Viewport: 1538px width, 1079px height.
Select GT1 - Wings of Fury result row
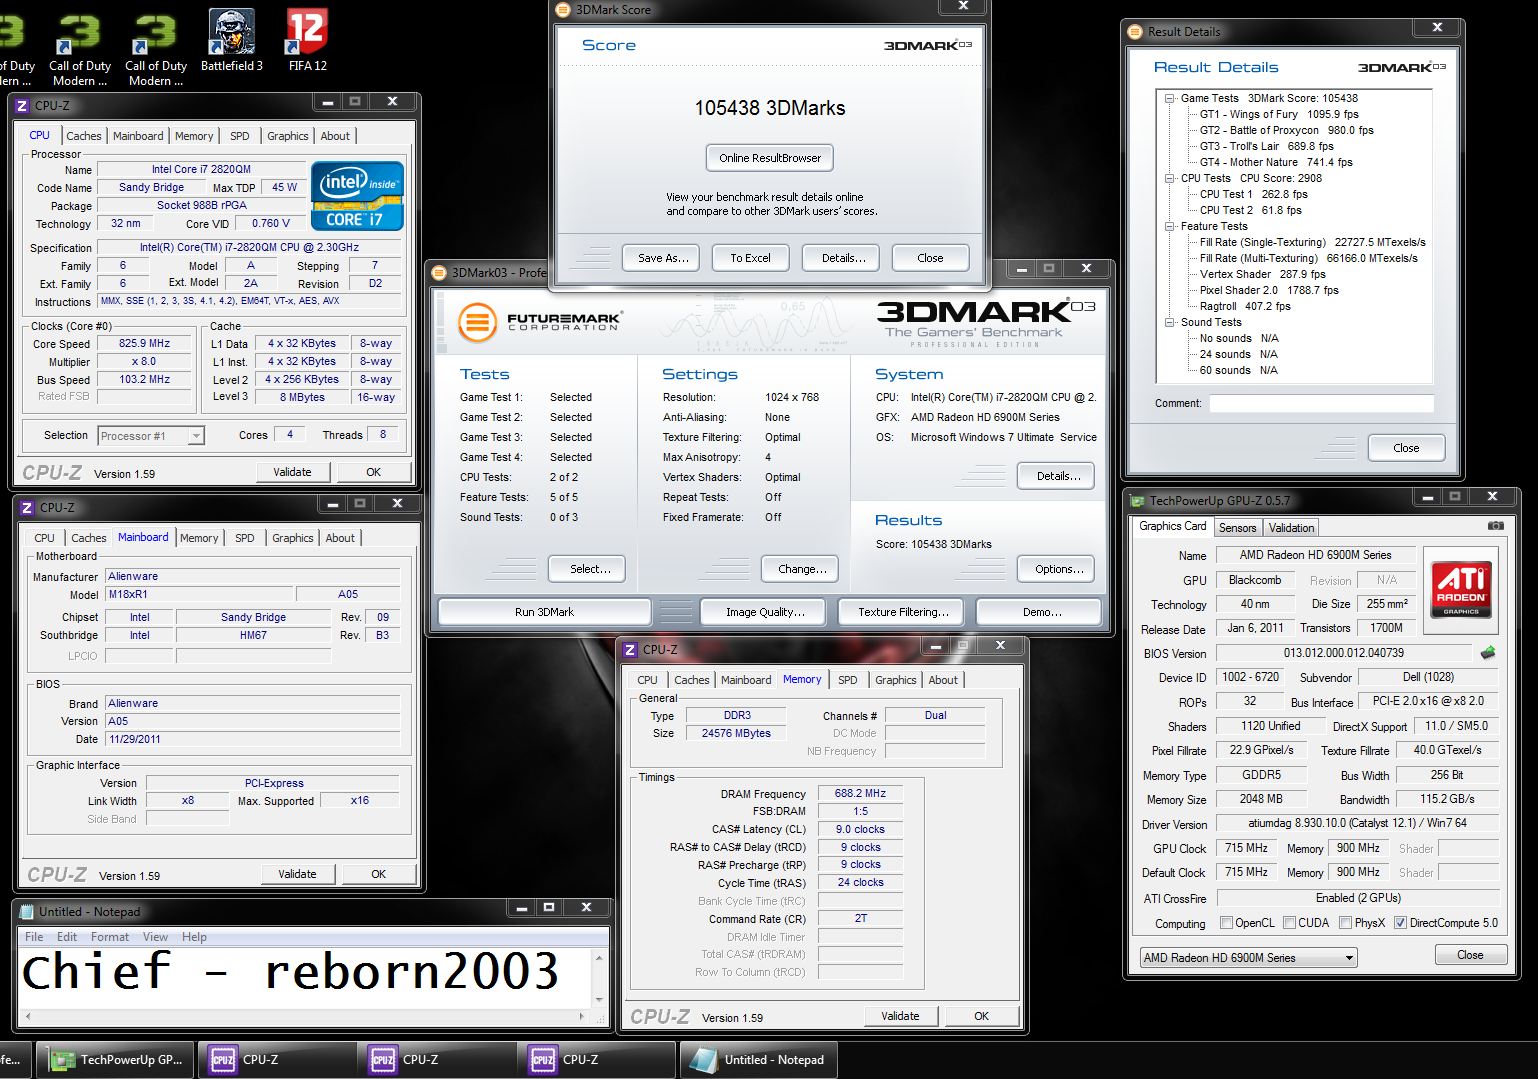point(1279,114)
